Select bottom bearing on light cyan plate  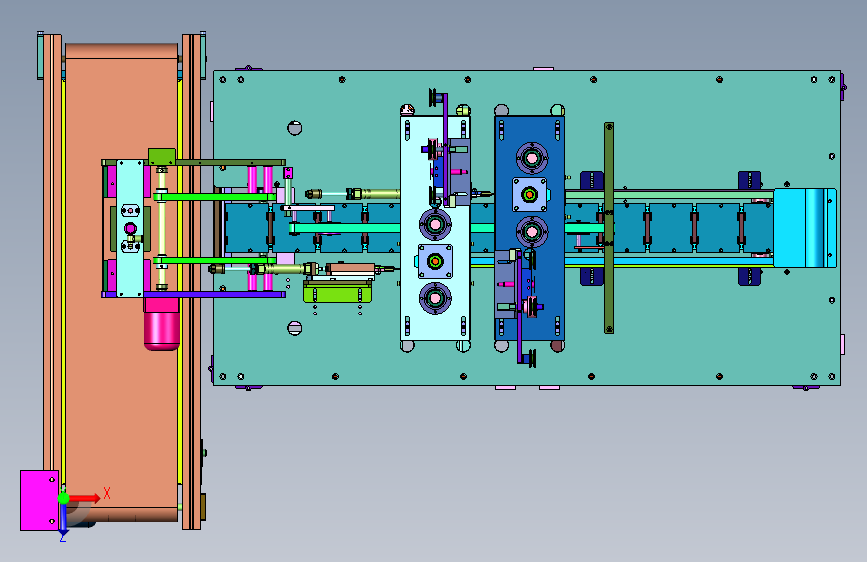click(435, 298)
